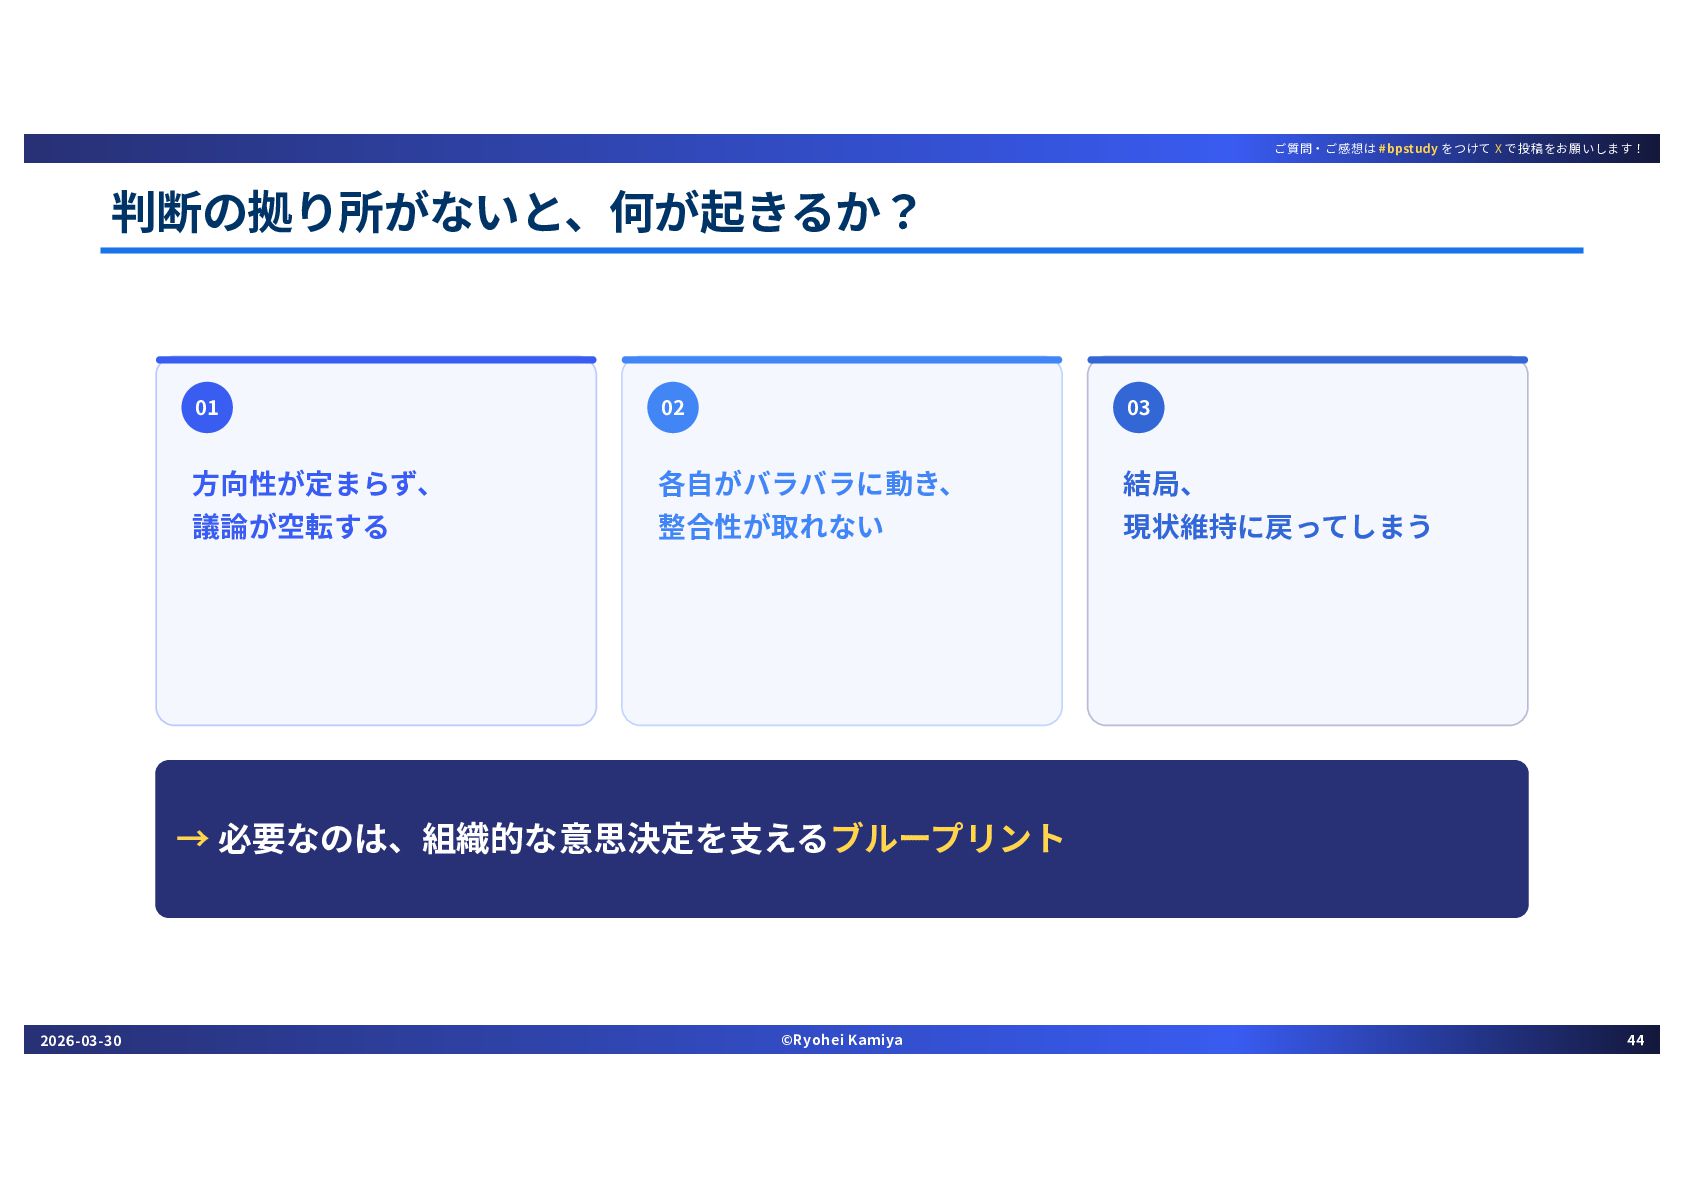Select text 結局、 in card 03
Screen dimensions: 1684x1190
click(1158, 484)
